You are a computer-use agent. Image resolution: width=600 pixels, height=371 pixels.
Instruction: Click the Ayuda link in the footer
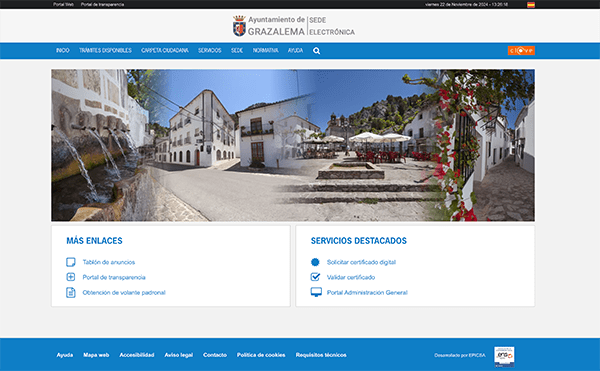[x=65, y=355]
